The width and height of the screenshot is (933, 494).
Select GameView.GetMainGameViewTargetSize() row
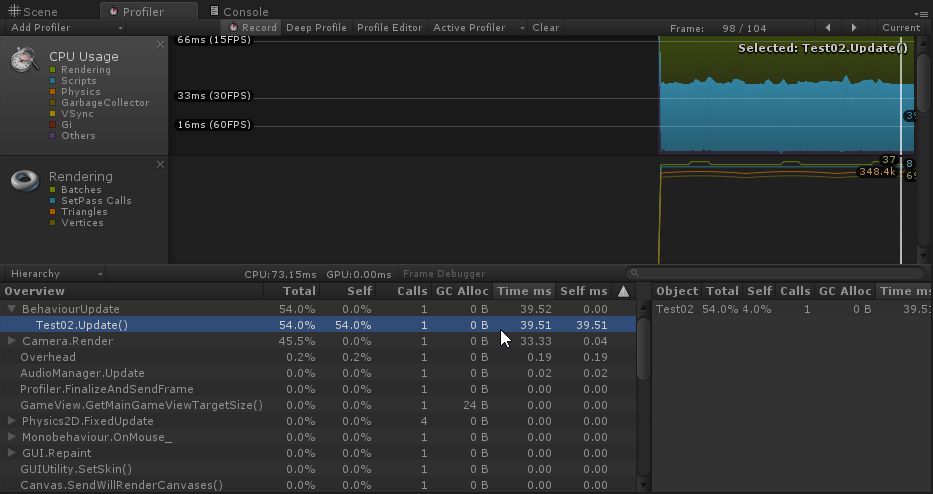coord(318,405)
